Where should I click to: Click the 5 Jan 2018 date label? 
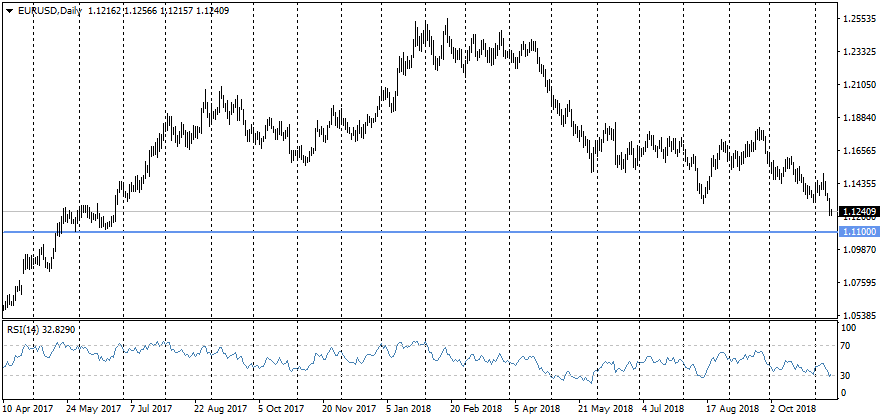[408, 409]
